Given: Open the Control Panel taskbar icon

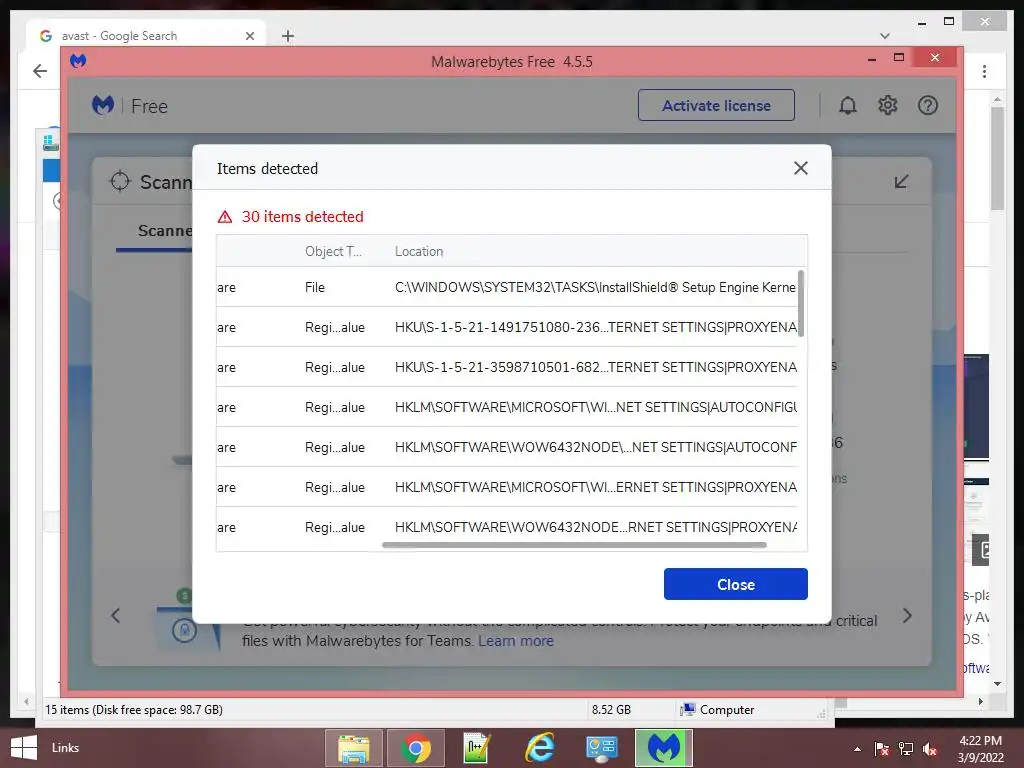Looking at the screenshot, I should pos(601,748).
